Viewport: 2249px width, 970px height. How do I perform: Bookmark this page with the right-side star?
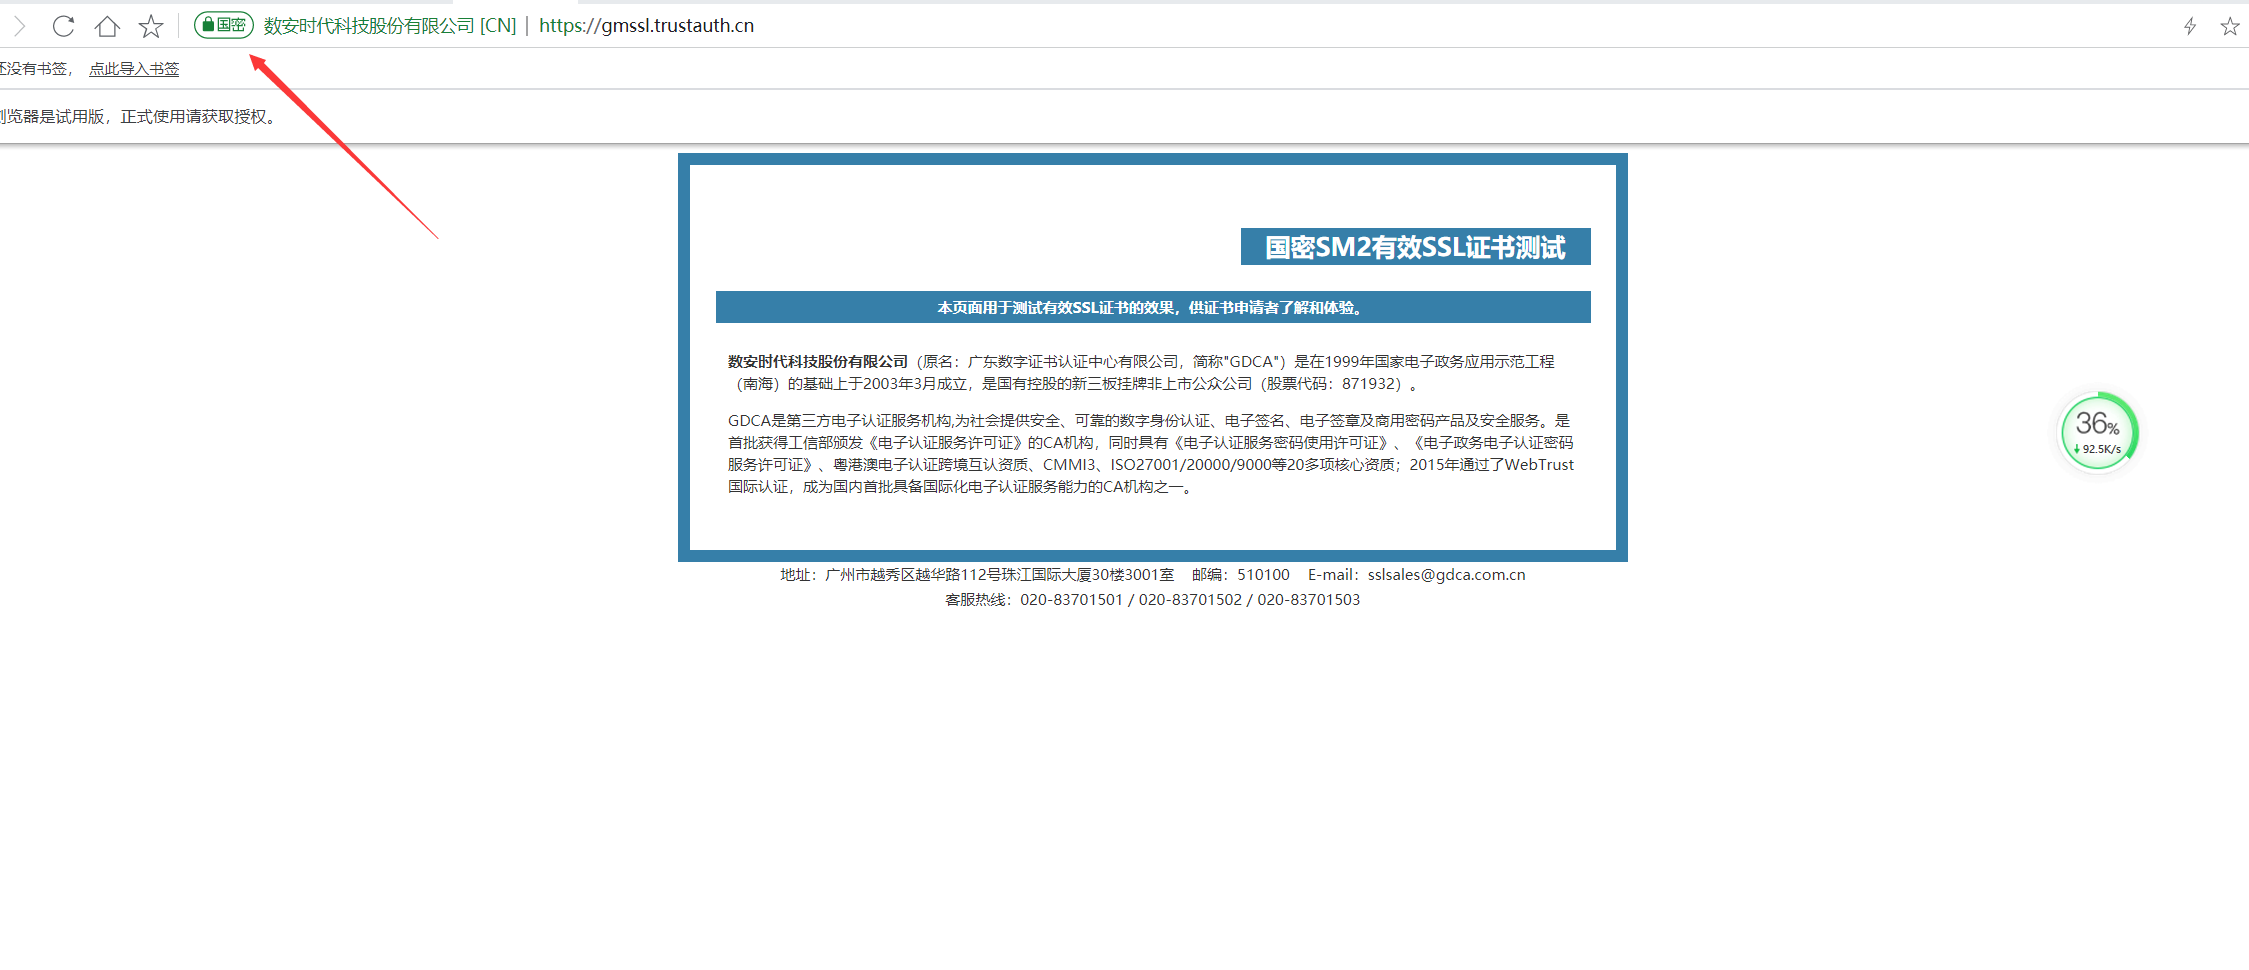coord(2231,26)
